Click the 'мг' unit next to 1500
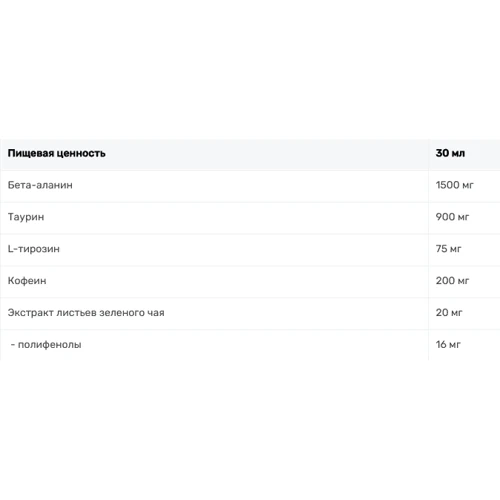 [x=466, y=186]
